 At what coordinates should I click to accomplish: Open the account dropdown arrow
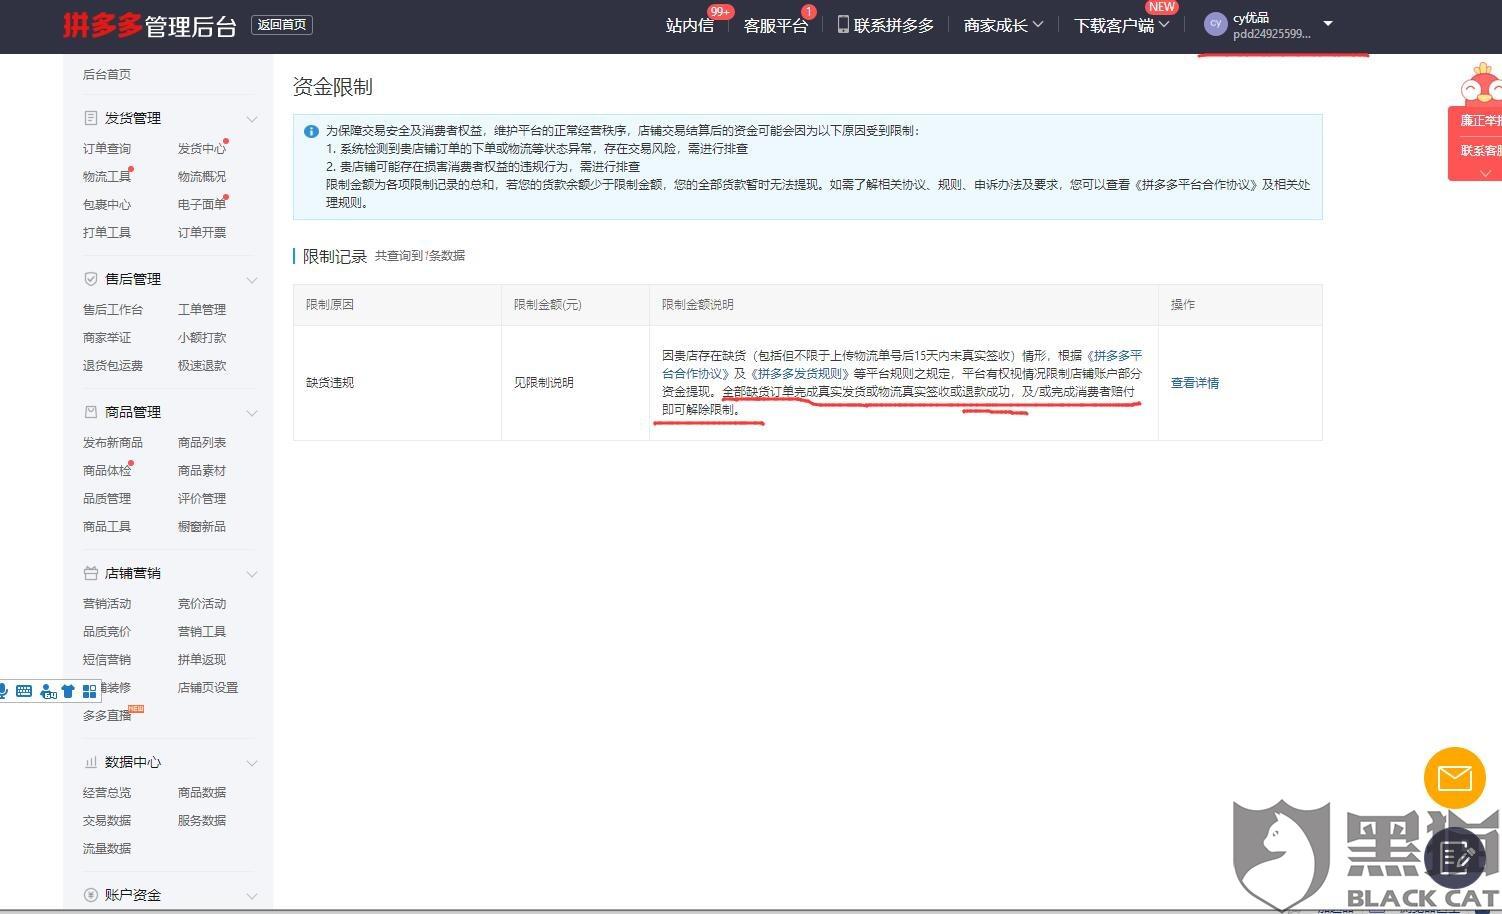1328,23
